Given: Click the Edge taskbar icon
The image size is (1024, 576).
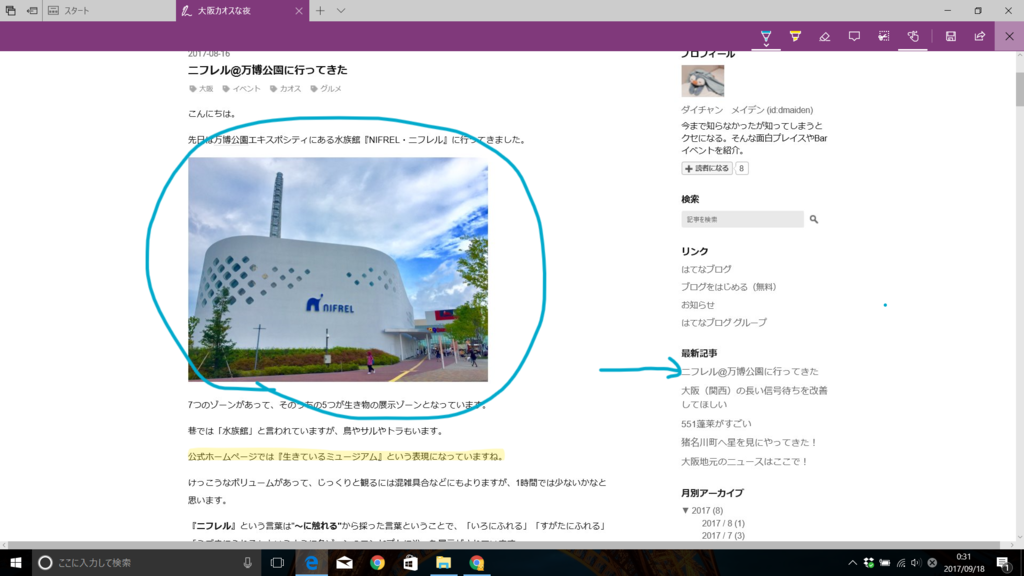Looking at the screenshot, I should click(x=312, y=562).
